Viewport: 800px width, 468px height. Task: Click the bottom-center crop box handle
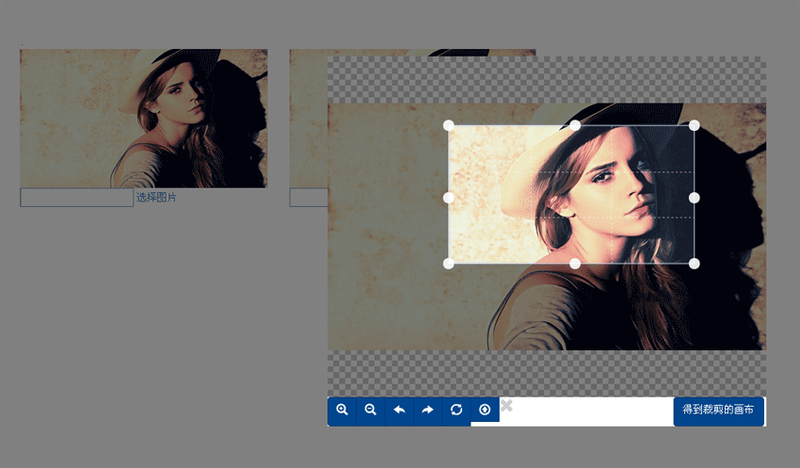pos(575,263)
